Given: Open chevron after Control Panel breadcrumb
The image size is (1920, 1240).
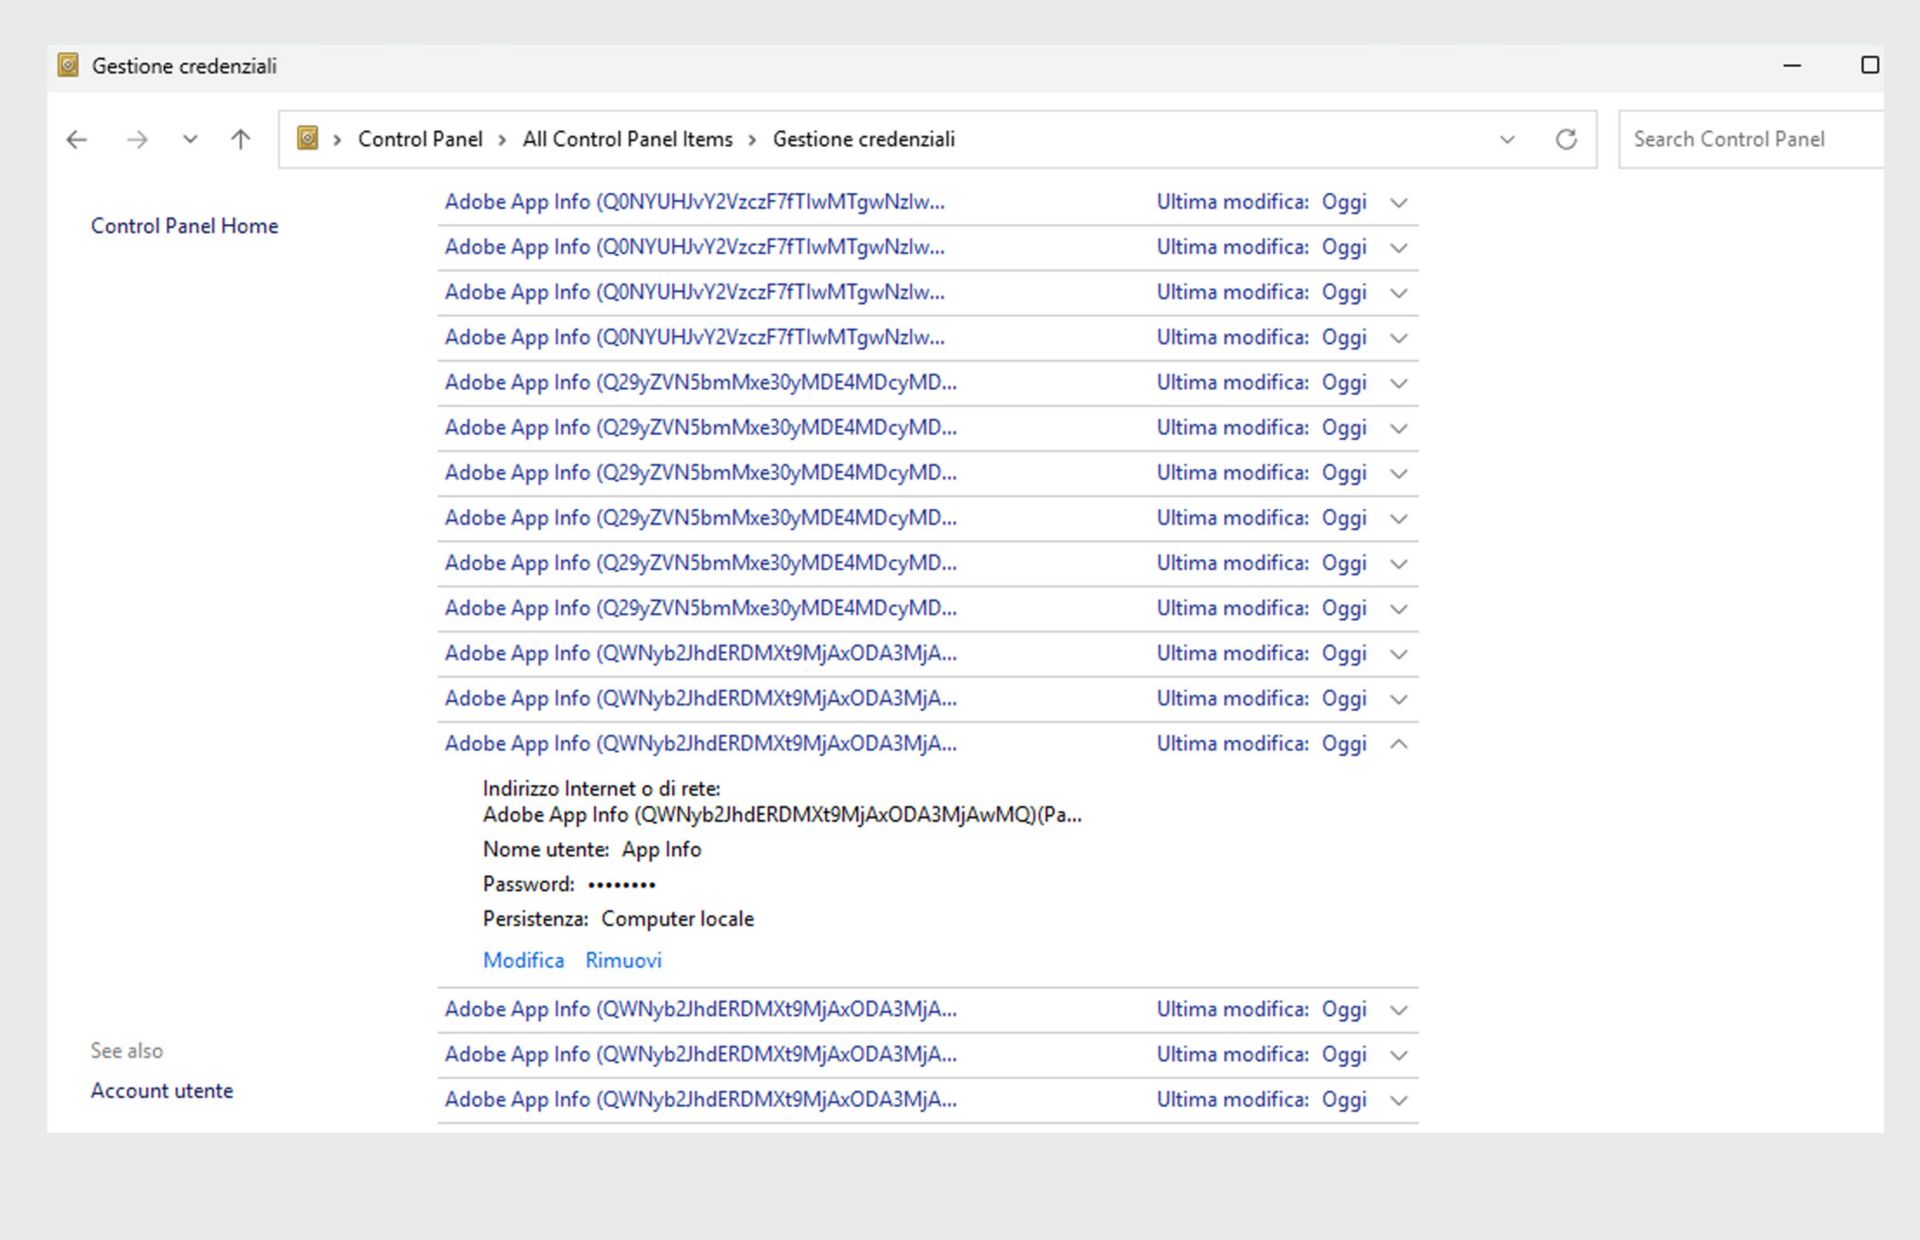Looking at the screenshot, I should [x=502, y=140].
